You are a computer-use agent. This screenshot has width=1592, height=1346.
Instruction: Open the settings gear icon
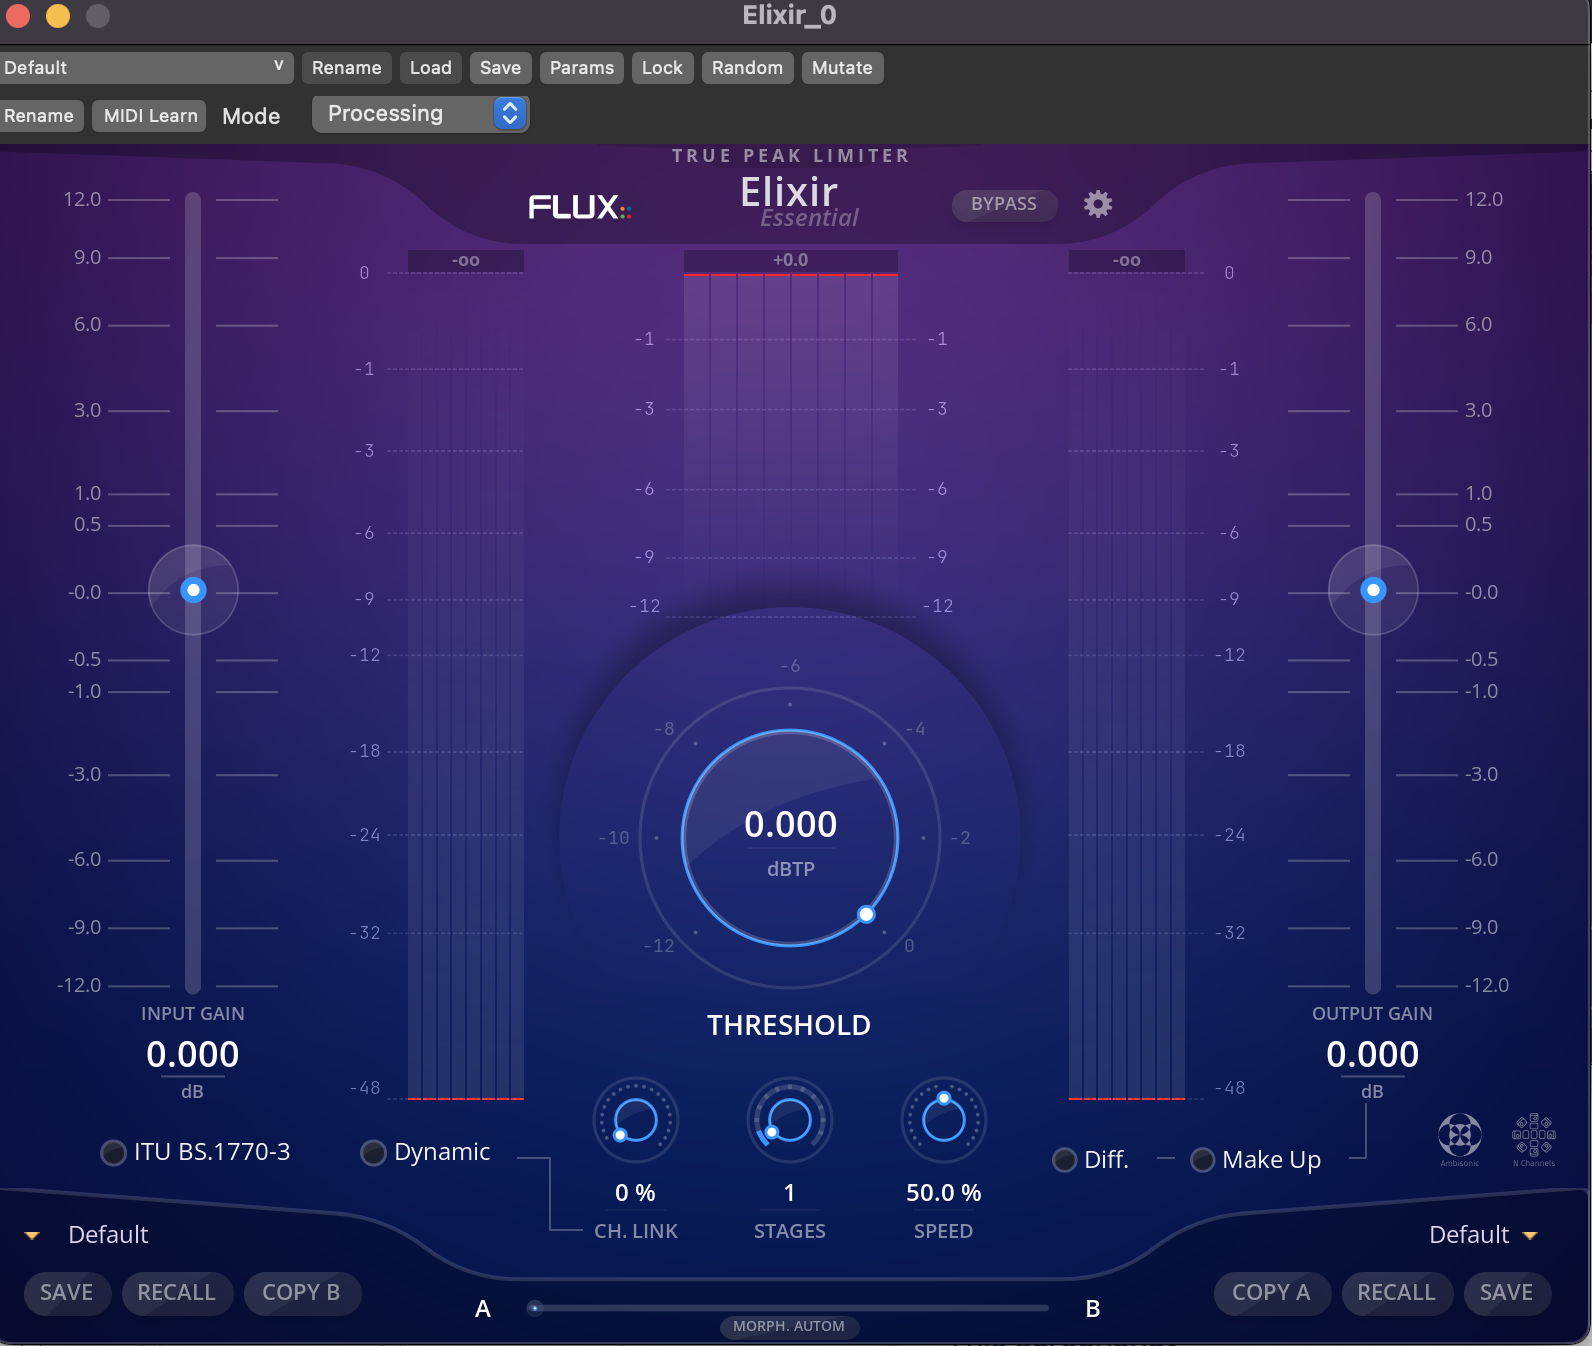(x=1098, y=204)
